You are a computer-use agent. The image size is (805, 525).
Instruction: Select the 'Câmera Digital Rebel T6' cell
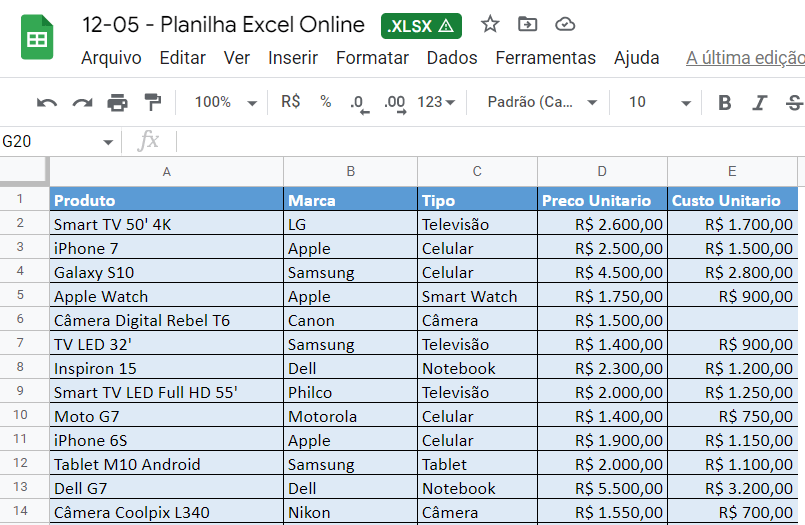[166, 320]
